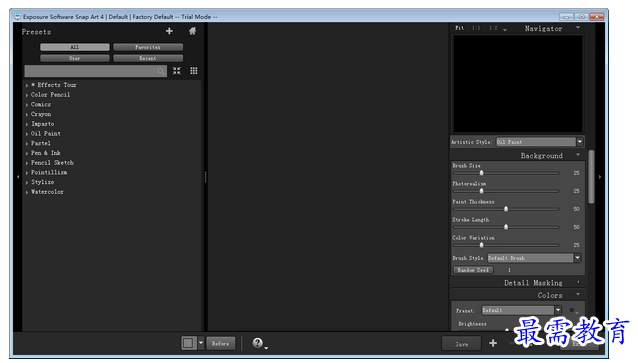Click into the preset search field
This screenshot has height=363, width=638.
96,71
